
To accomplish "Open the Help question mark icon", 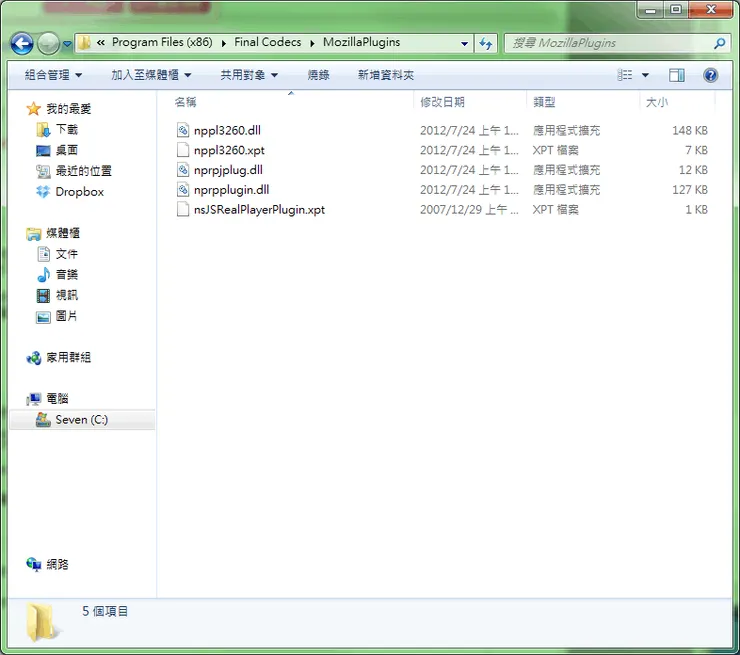I will [710, 75].
